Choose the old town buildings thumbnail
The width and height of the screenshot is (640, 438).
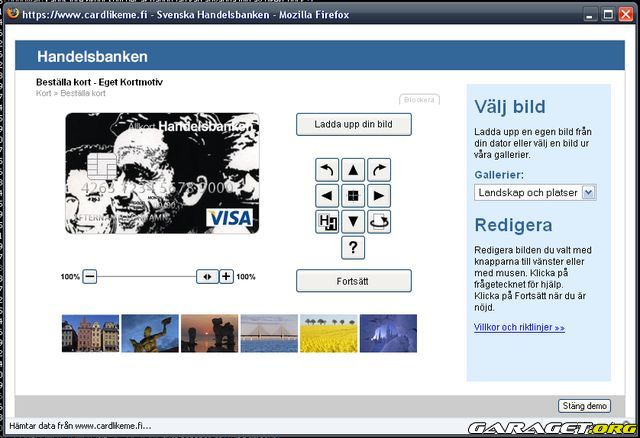pyautogui.click(x=90, y=333)
